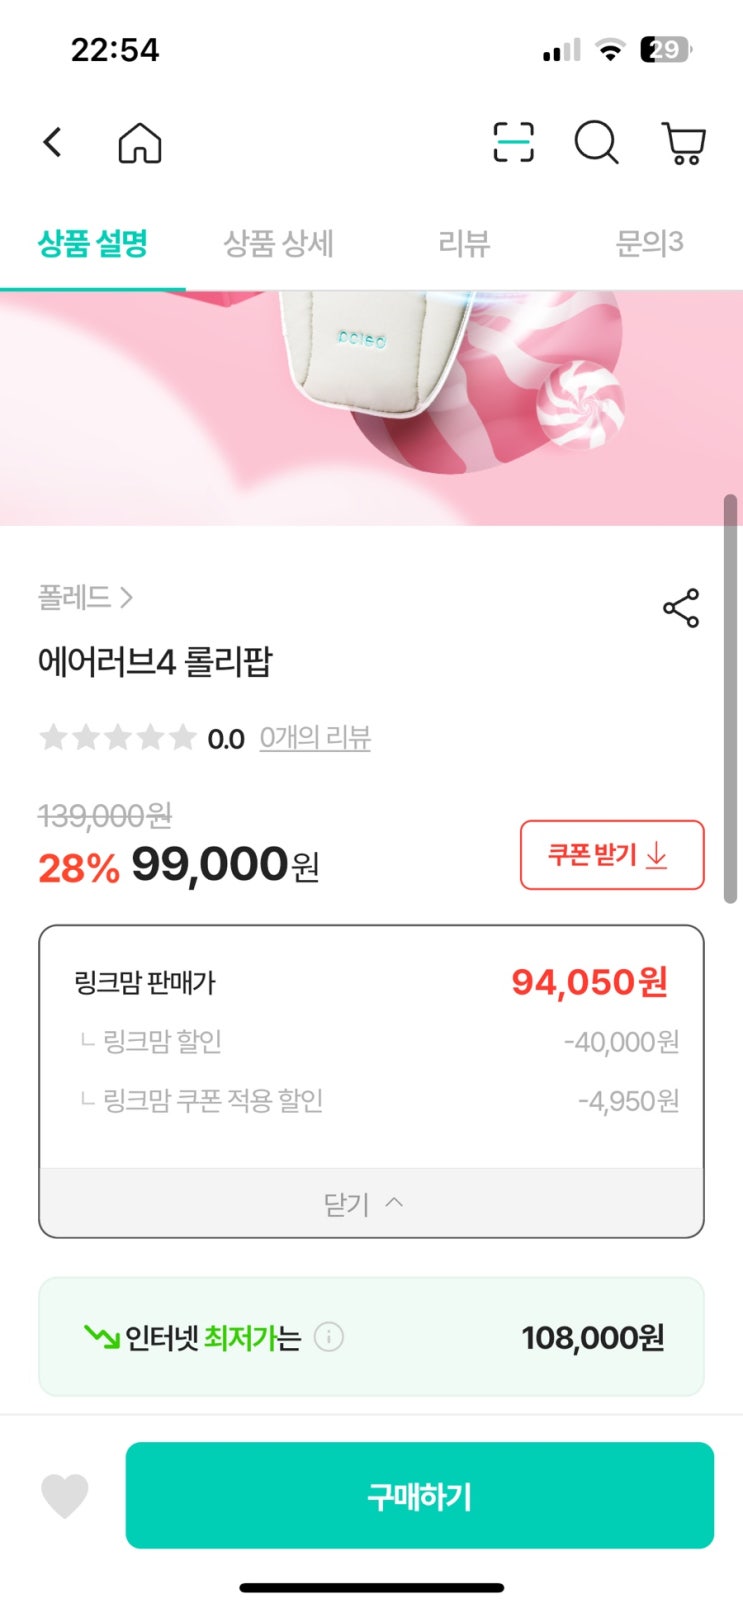
Task: Open the barcode scanner icon
Action: coord(514,143)
